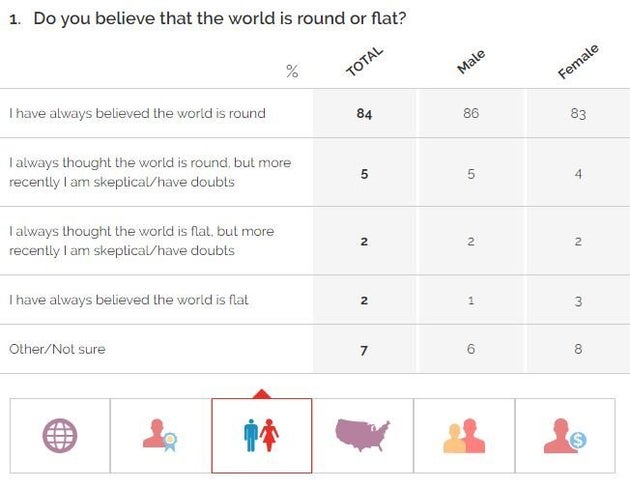Click the Male column header
The height and width of the screenshot is (488, 630).
[470, 62]
